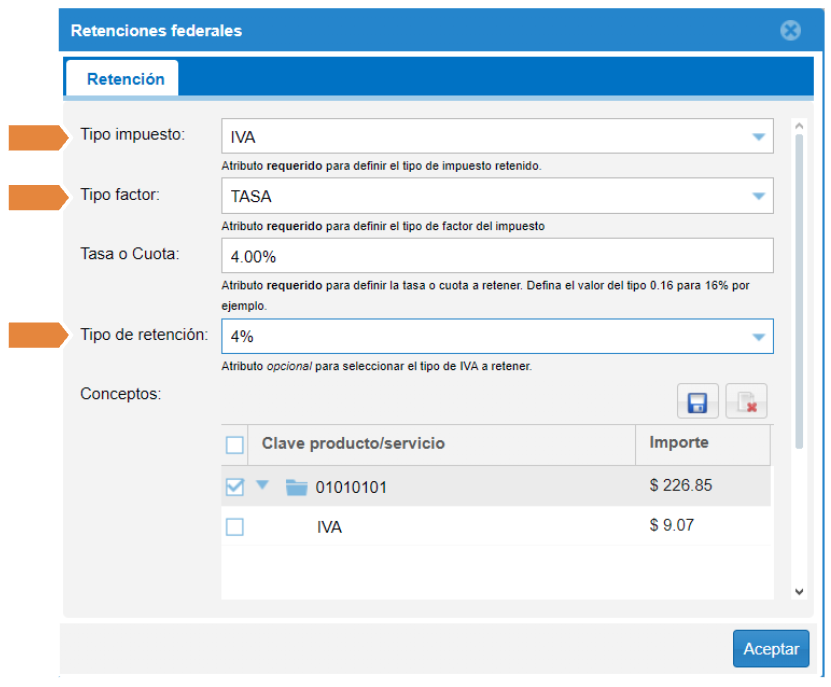Uncheck the 01010101 row checkbox
The height and width of the screenshot is (687, 831).
coord(235,487)
